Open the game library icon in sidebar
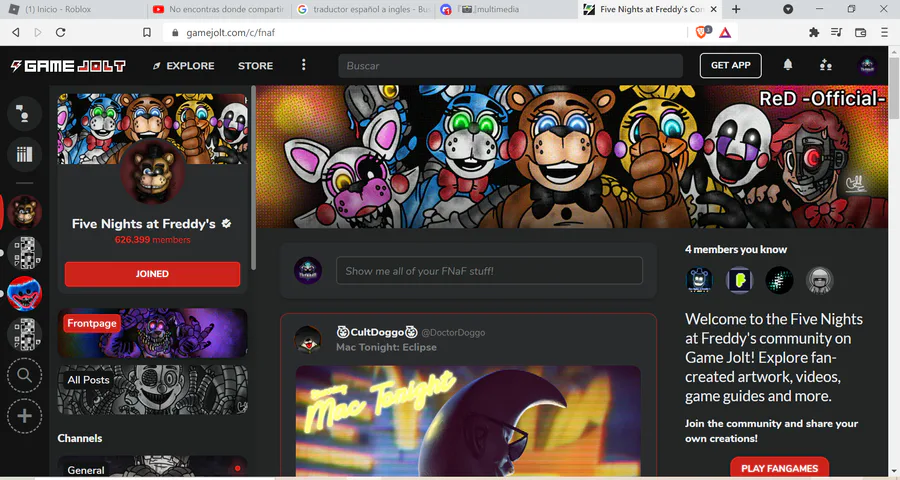 [24, 154]
